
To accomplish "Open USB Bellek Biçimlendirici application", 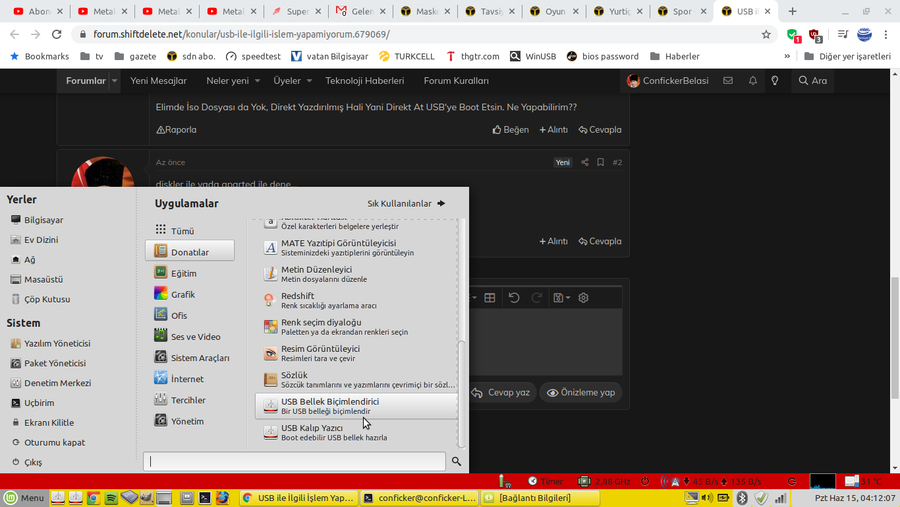I will coord(356,406).
